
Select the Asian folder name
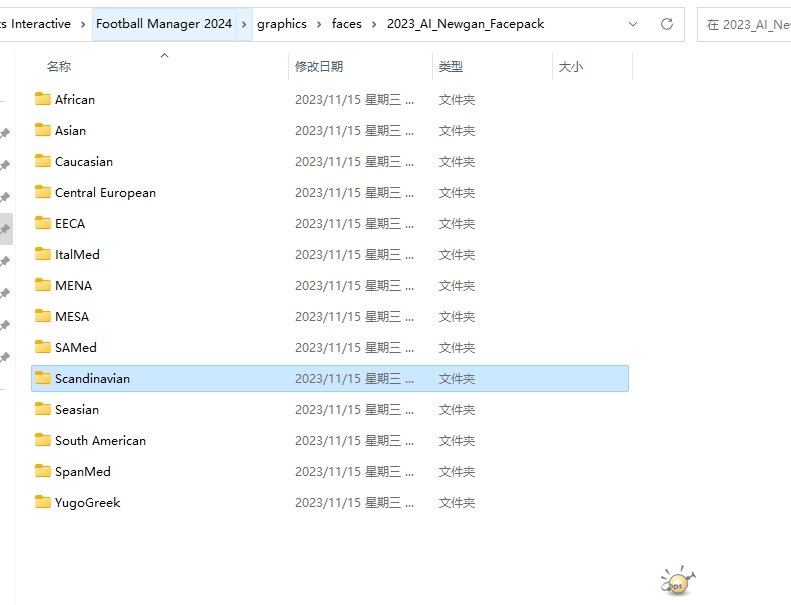pos(70,131)
